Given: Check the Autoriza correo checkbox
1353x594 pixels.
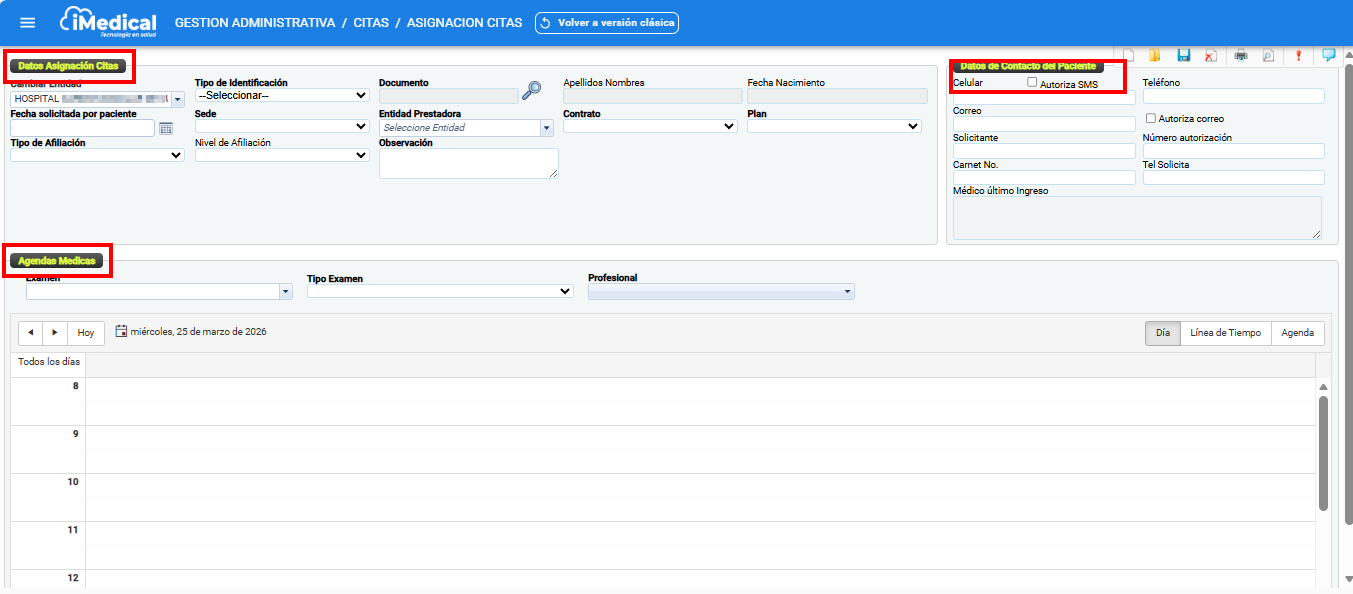Looking at the screenshot, I should click(x=1151, y=118).
